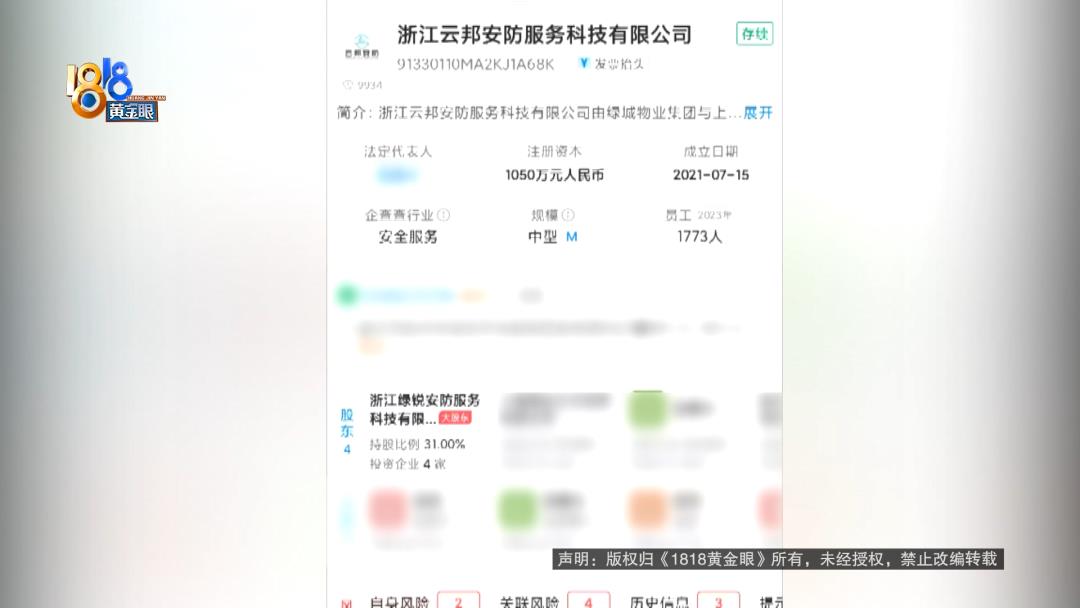1080x608 pixels.
Task: Click credit code 91330110MA2KJ1A68K
Action: pyautogui.click(x=475, y=64)
